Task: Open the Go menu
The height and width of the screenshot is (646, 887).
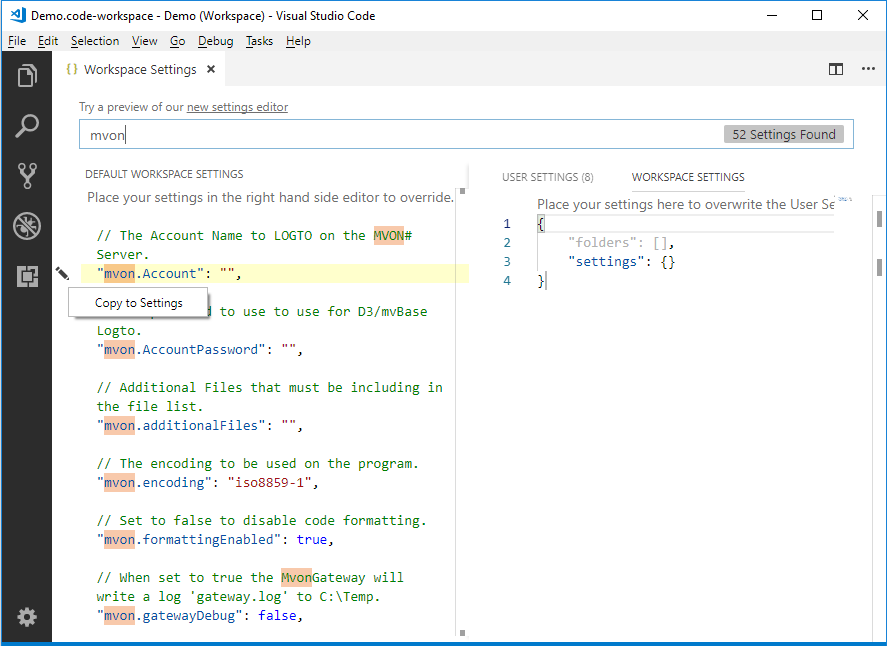Action: [178, 41]
